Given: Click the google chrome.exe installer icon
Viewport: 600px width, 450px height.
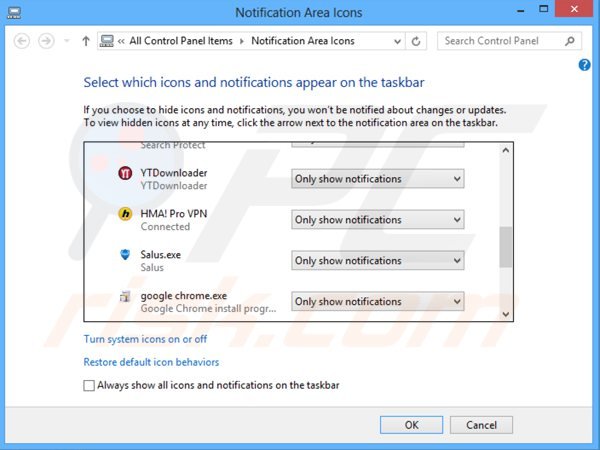Looking at the screenshot, I should pos(125,296).
